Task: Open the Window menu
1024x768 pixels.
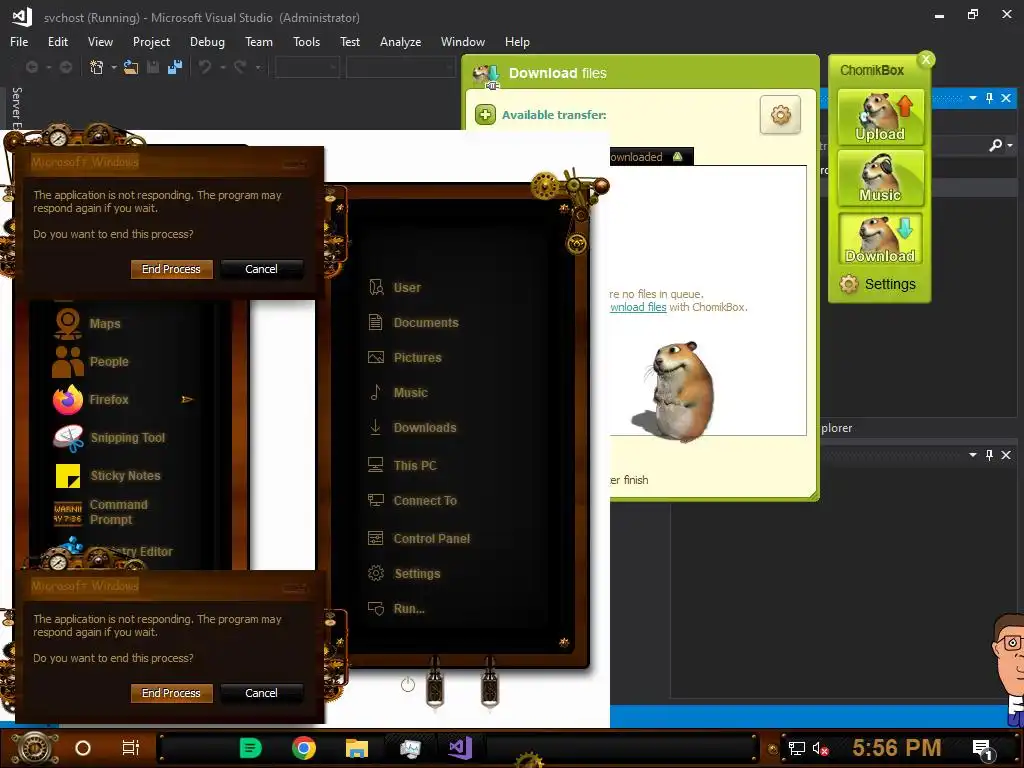Action: pos(462,42)
